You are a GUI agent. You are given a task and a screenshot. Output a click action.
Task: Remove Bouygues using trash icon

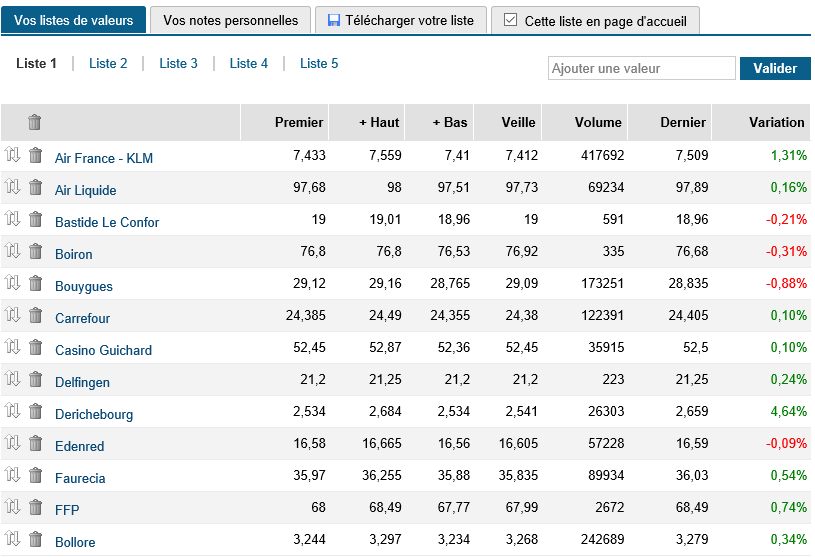tap(35, 283)
